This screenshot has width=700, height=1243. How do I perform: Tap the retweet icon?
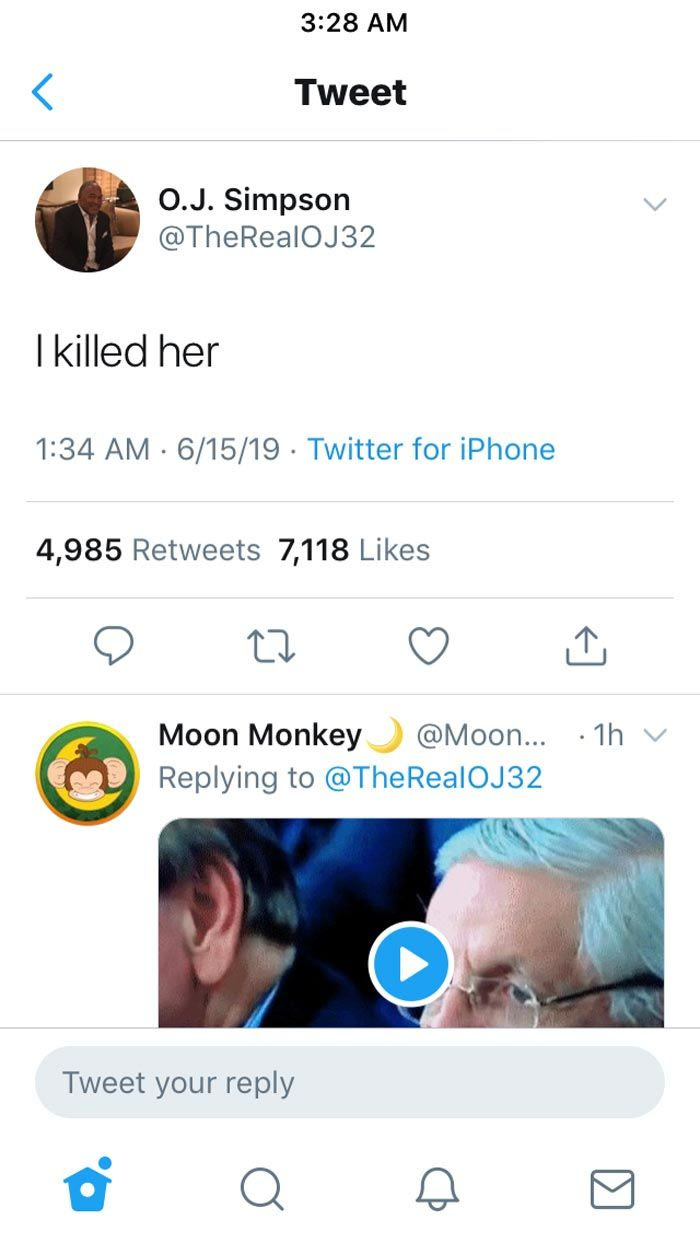272,647
